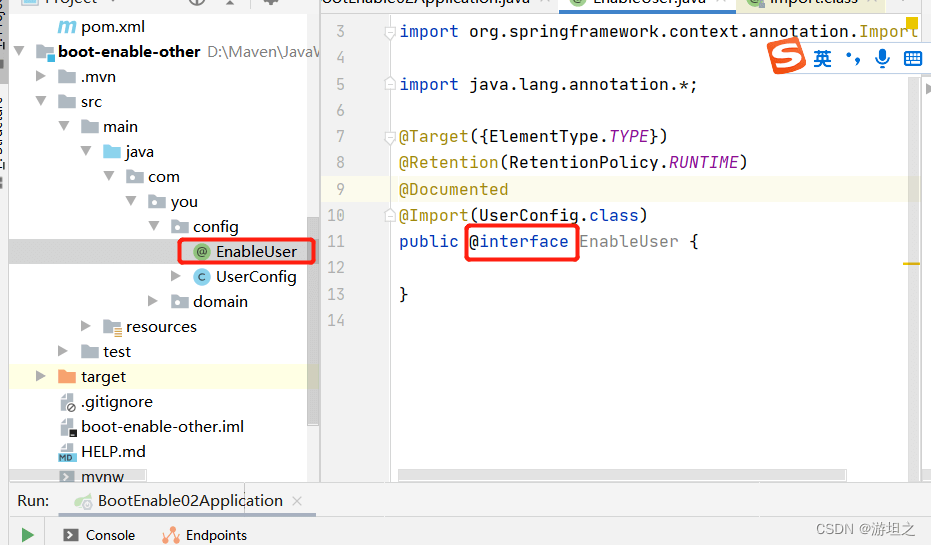Select the UserConfig class file
This screenshot has width=931, height=545.
256,277
